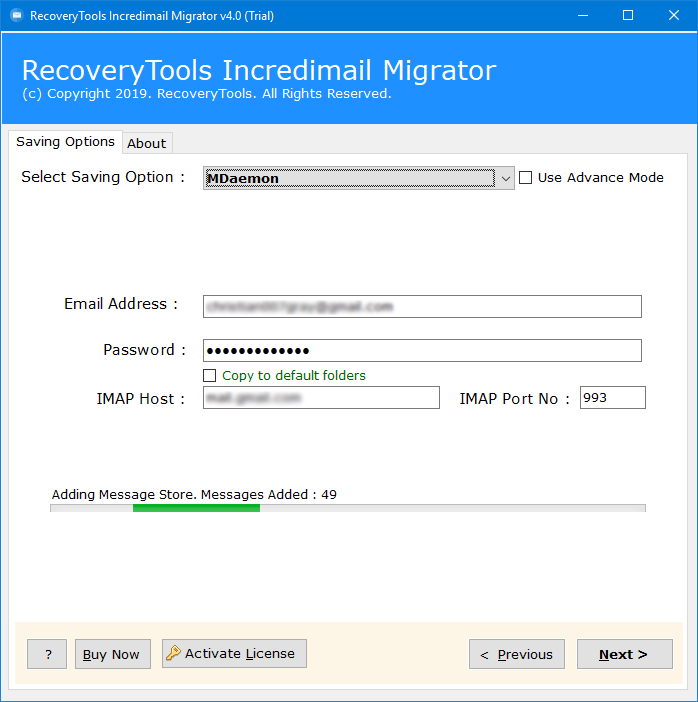698x702 pixels.
Task: Click the green message progress bar
Action: [x=348, y=508]
